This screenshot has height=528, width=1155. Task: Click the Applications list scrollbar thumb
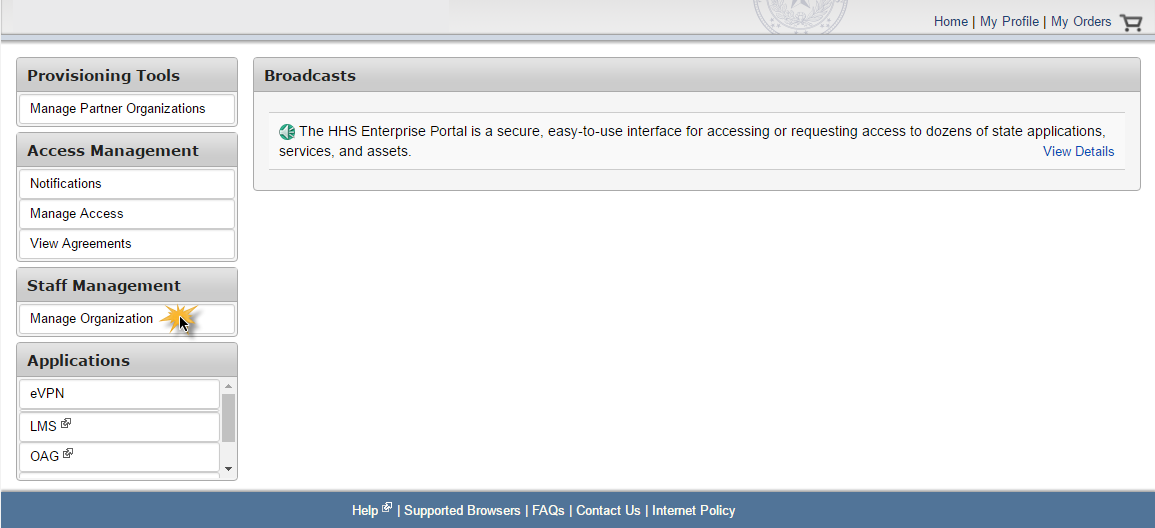228,418
